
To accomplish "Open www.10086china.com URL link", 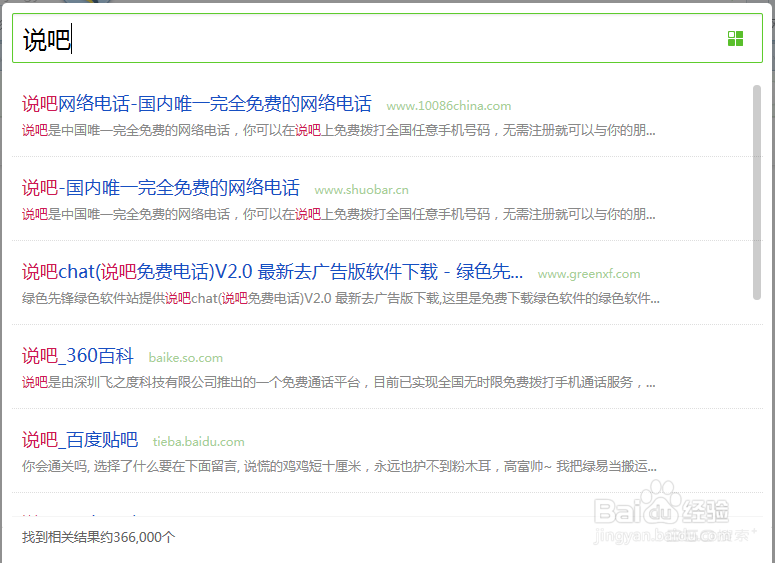I will point(448,106).
